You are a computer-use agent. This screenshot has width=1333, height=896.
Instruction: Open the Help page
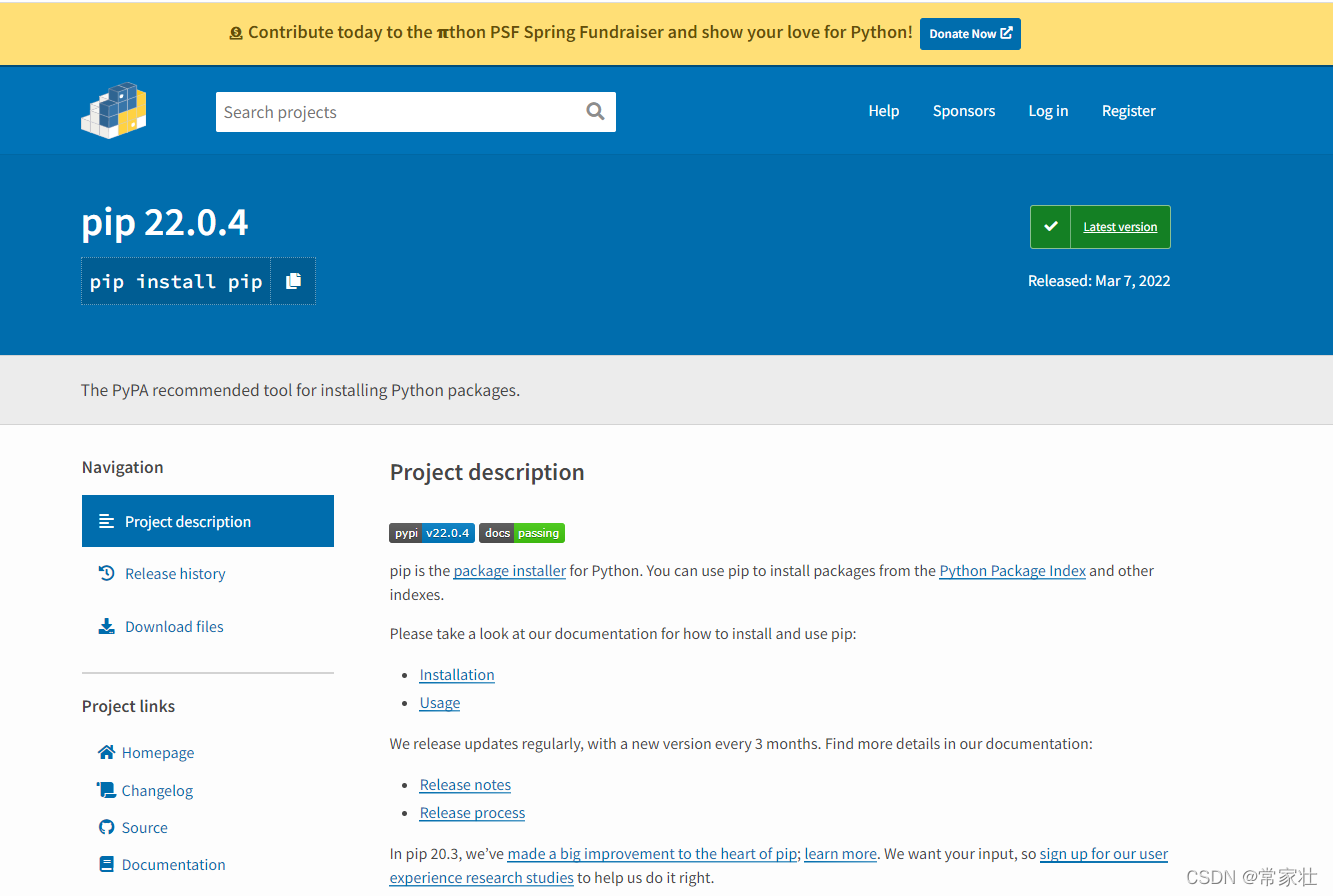pyautogui.click(x=884, y=111)
